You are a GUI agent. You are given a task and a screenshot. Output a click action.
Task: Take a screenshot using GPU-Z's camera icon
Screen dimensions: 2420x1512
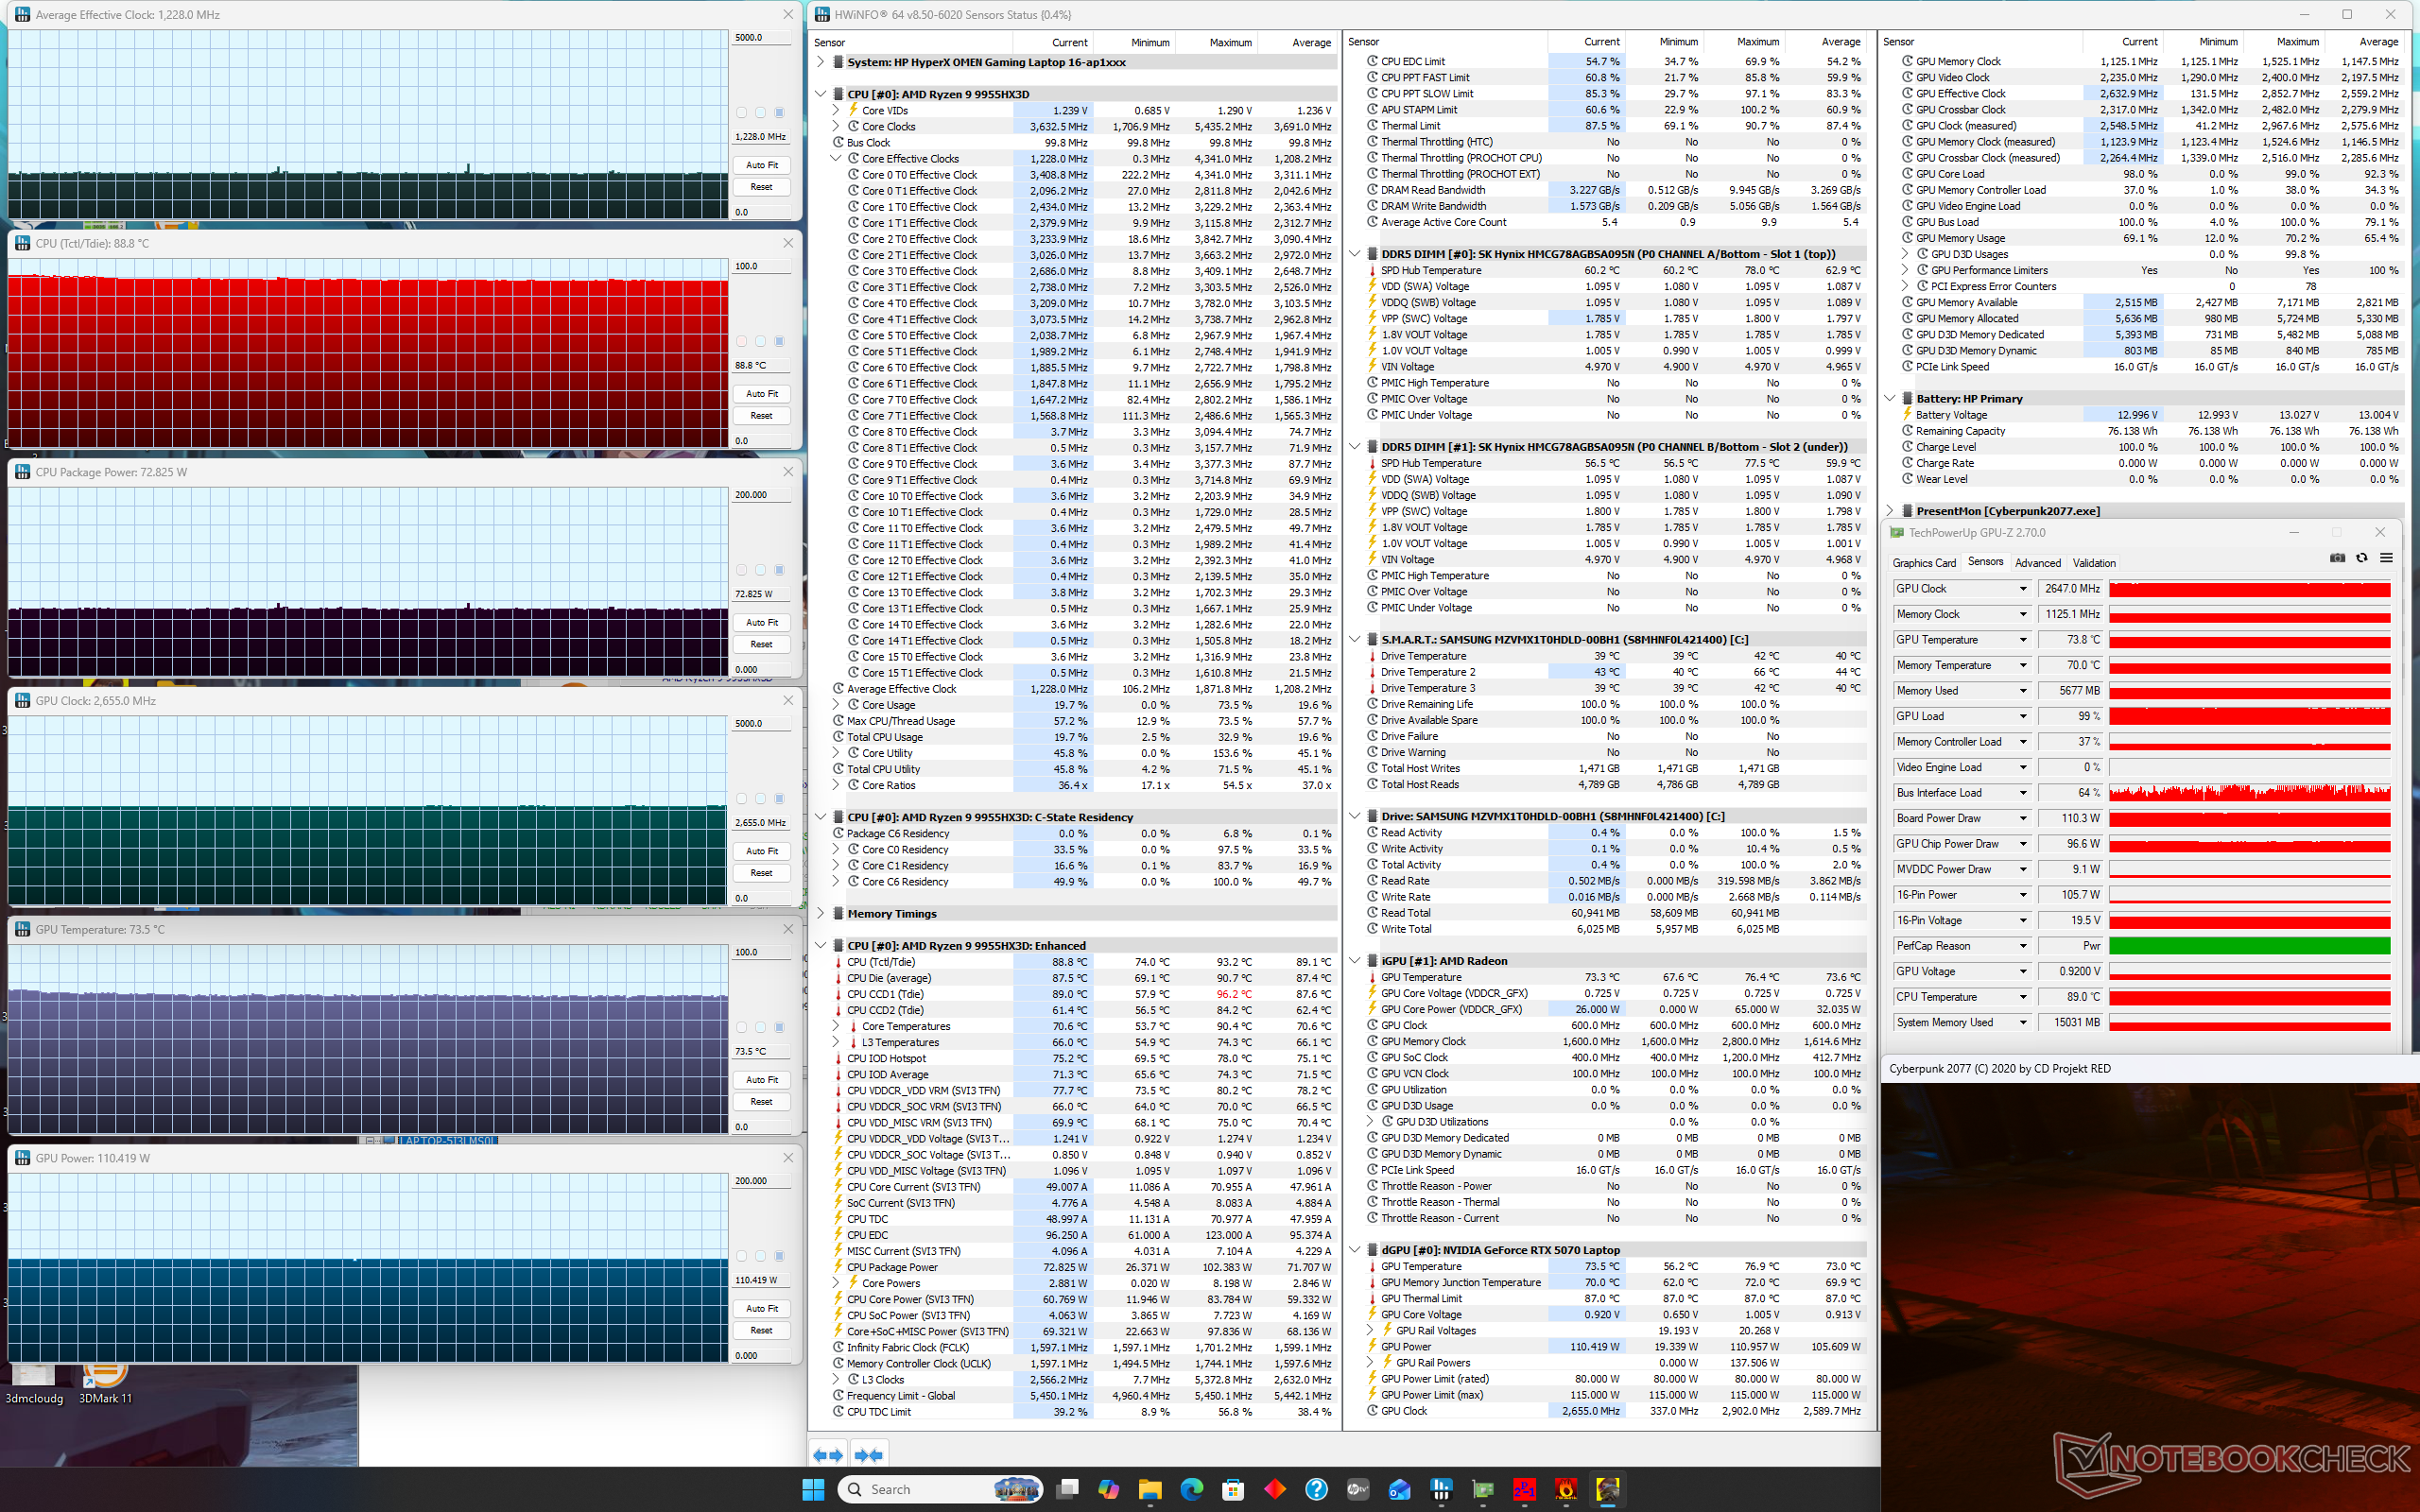(2337, 558)
